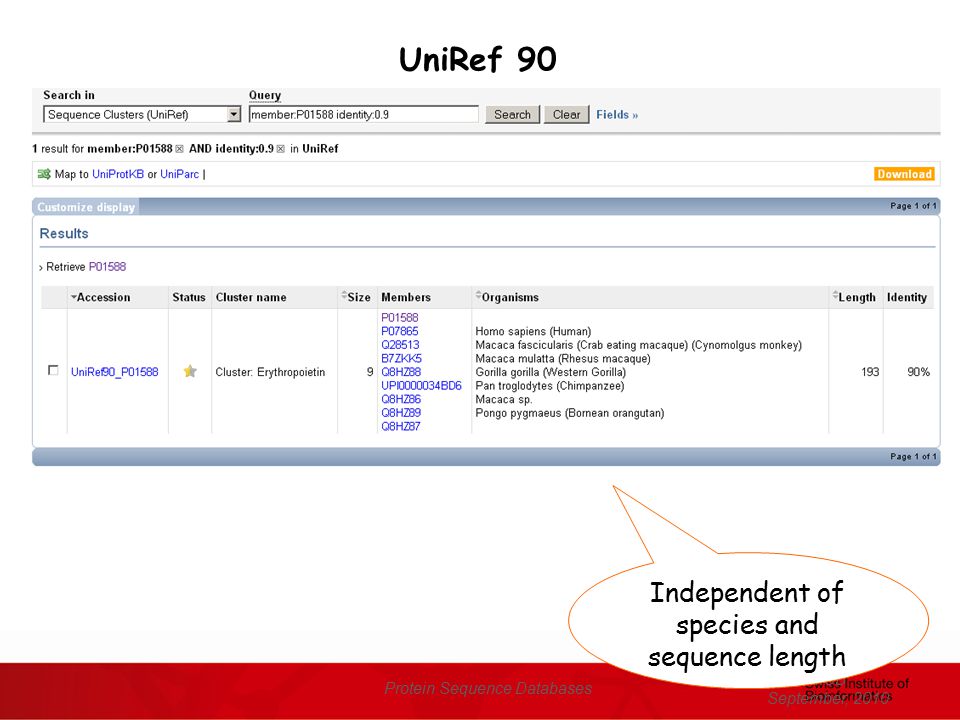Viewport: 960px width, 720px height.
Task: Open member Q8HZ89
Action: pos(401,413)
